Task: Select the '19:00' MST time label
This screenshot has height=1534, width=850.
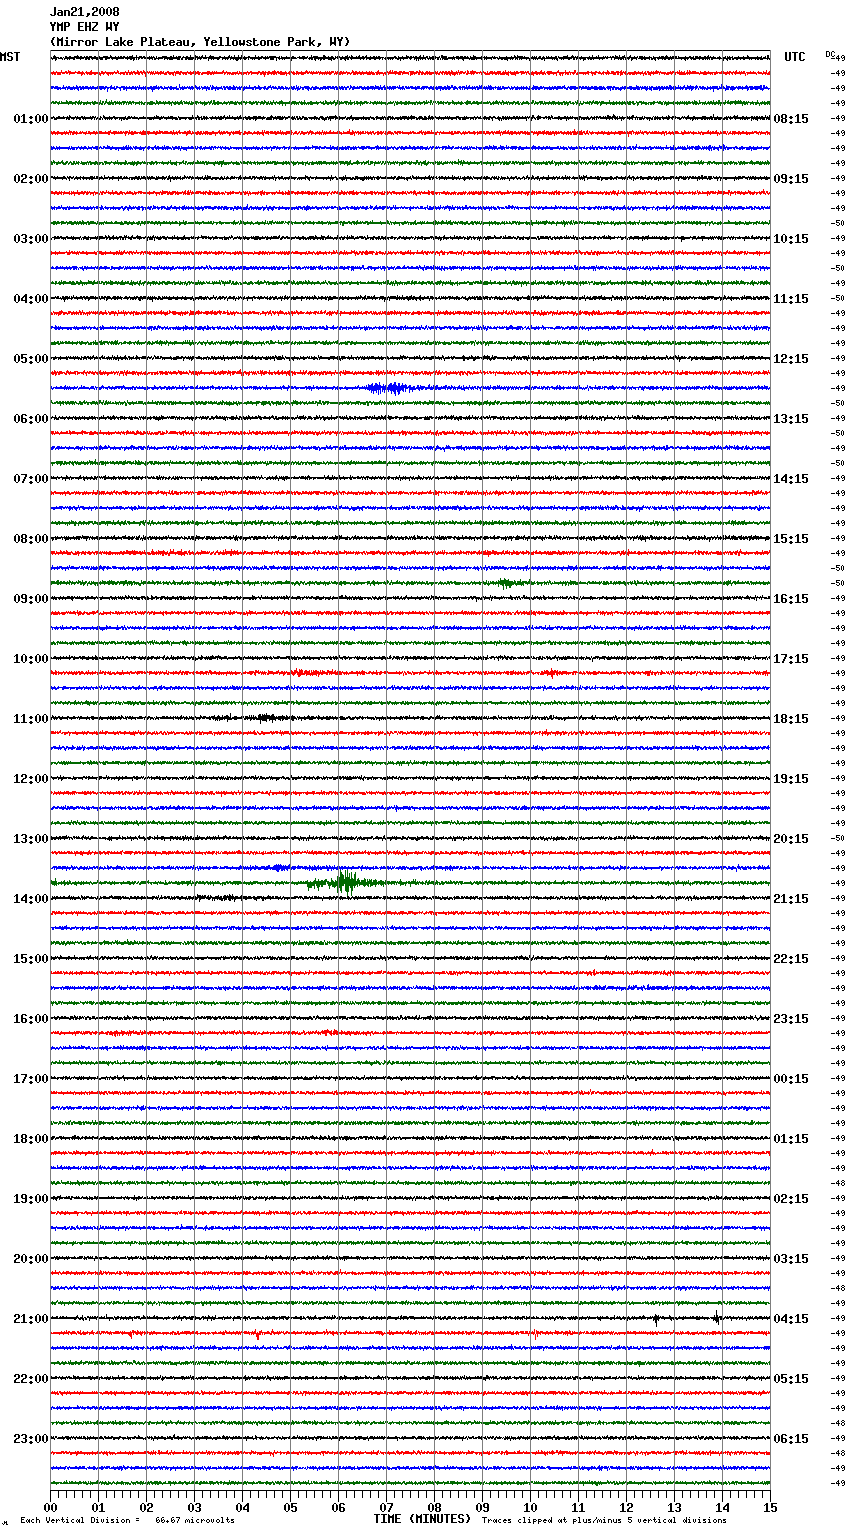Action: [x=31, y=1199]
